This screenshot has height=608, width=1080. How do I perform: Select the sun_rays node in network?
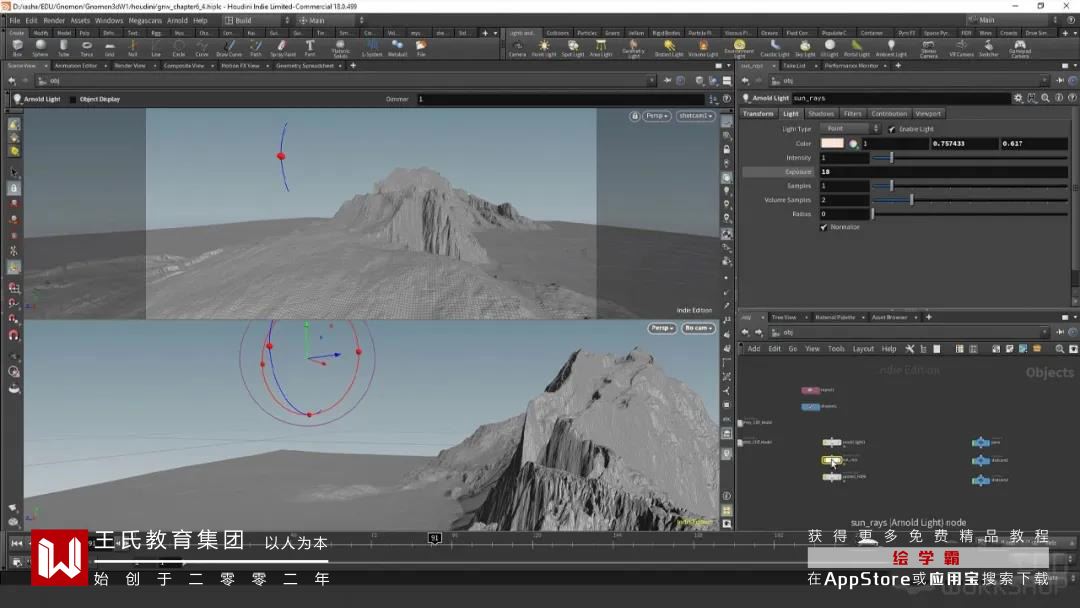click(831, 460)
